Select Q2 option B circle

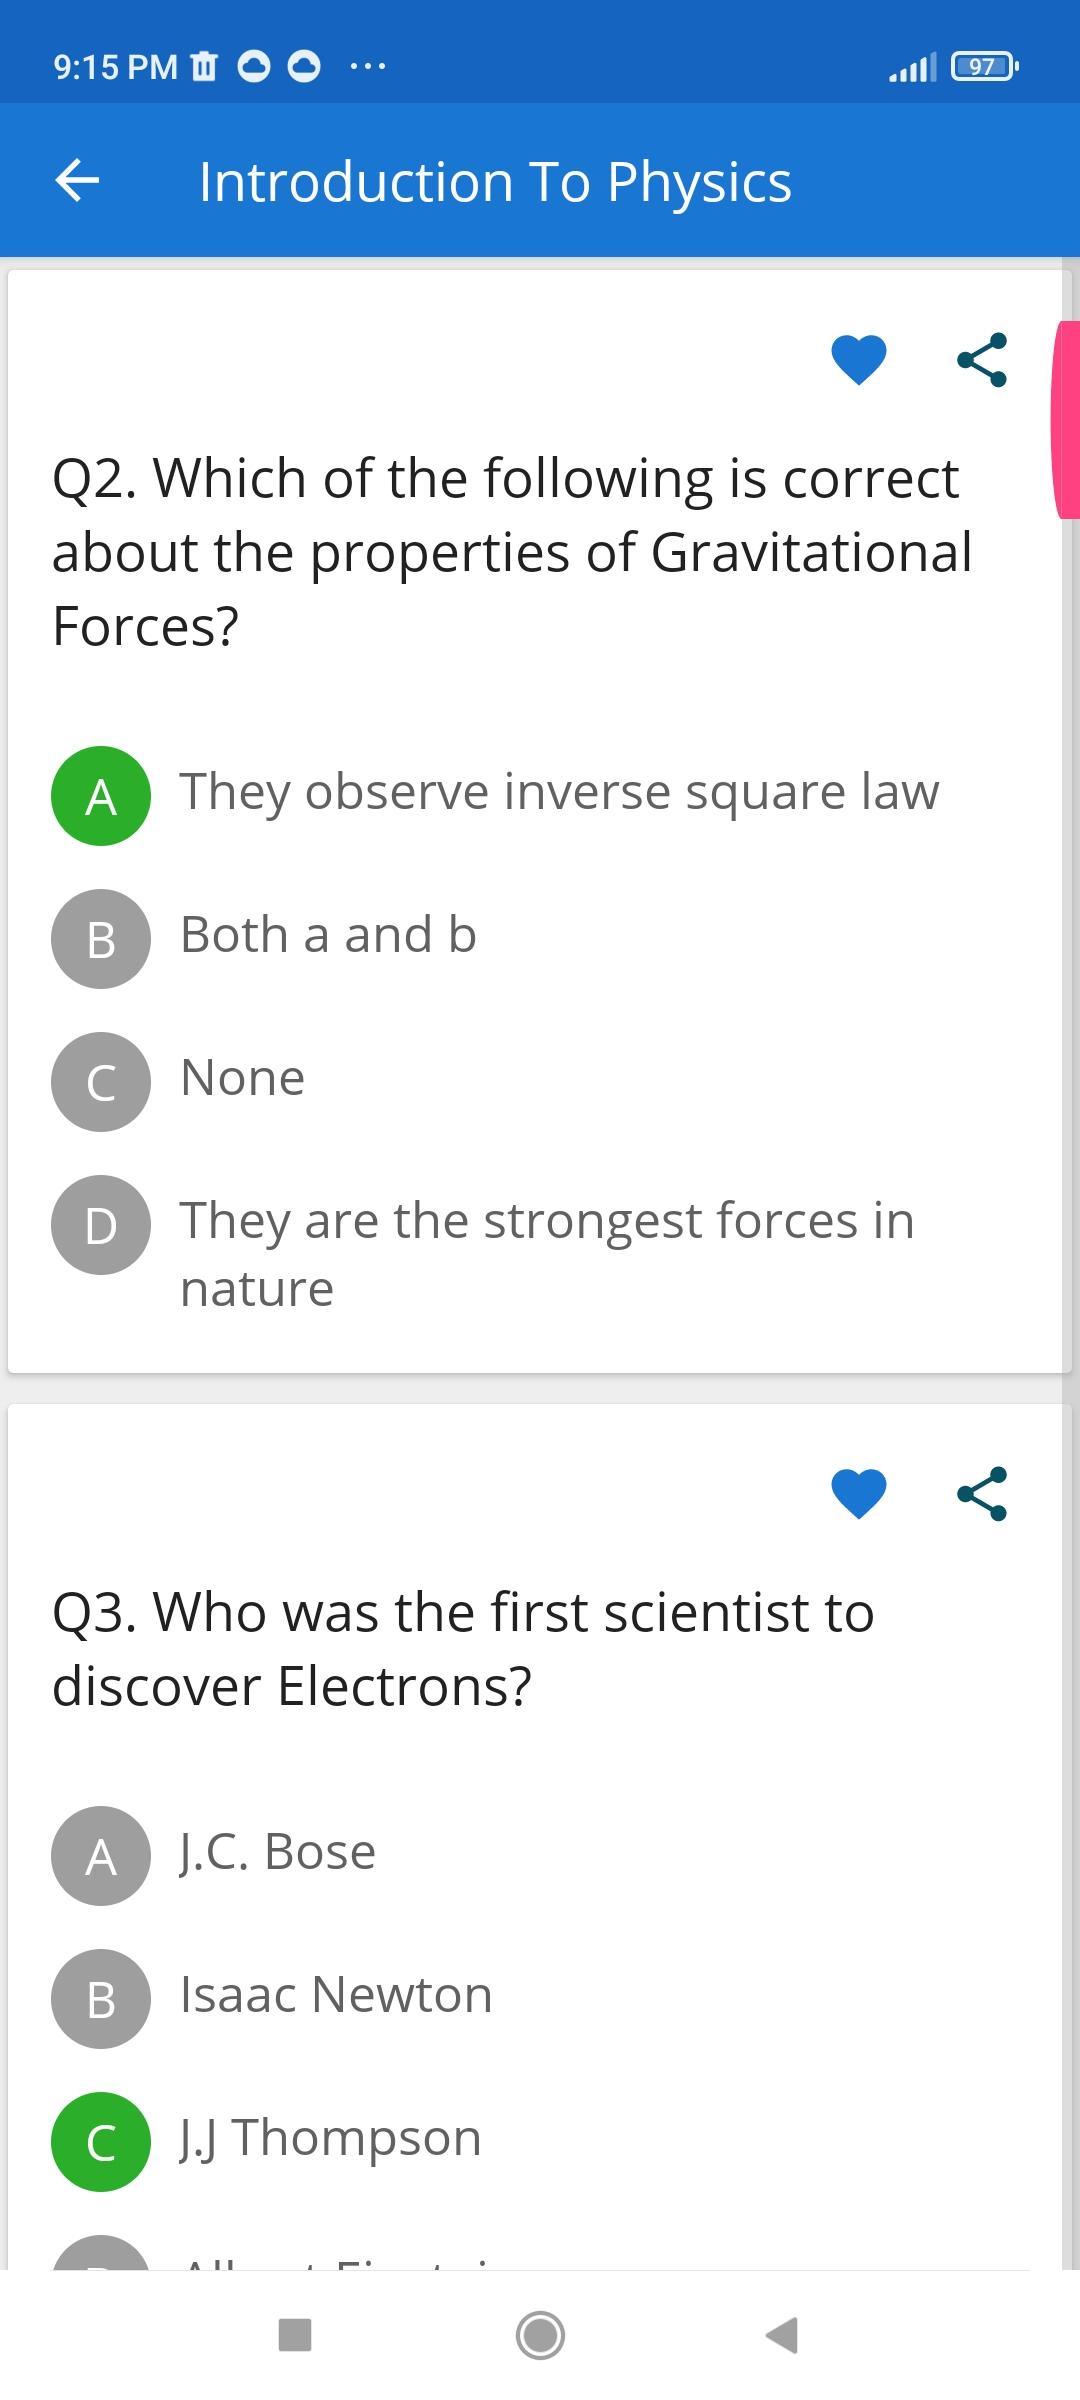(x=101, y=939)
